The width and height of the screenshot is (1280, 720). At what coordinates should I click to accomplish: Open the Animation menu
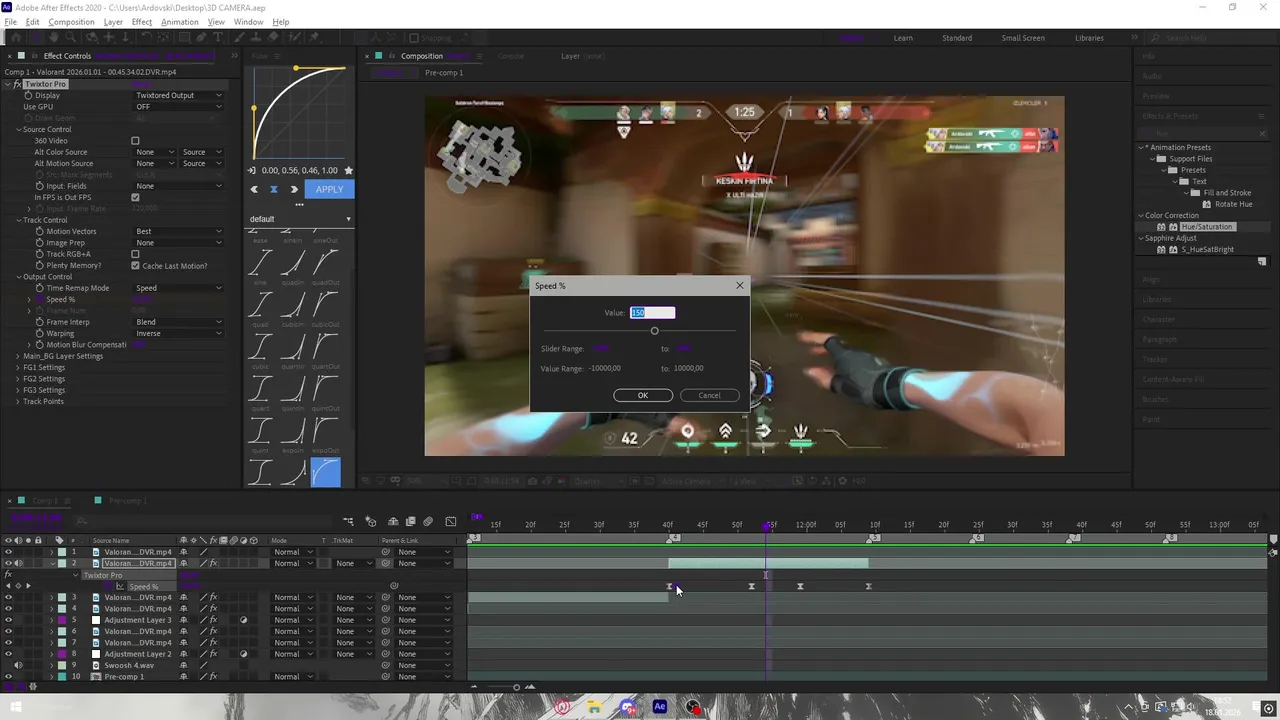click(x=179, y=22)
